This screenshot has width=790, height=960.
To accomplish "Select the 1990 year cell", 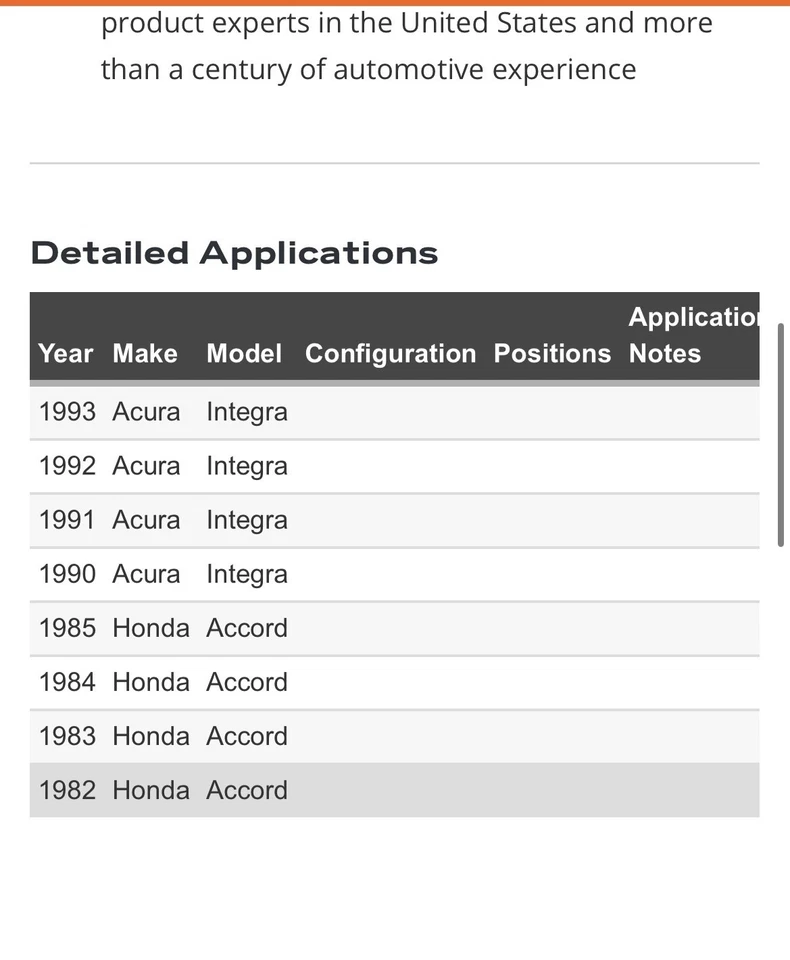I will pos(67,574).
